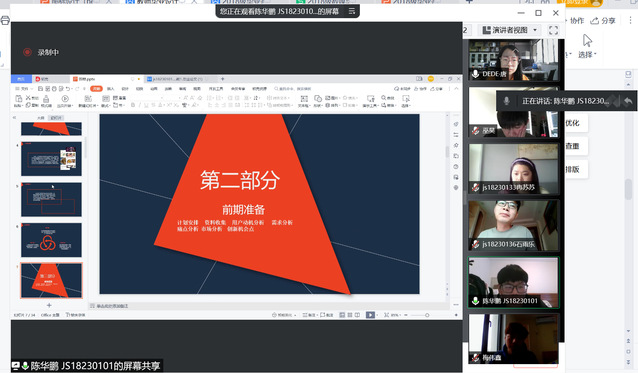Click the slideshow play button in the status bar
The width and height of the screenshot is (638, 373).
pos(370,315)
